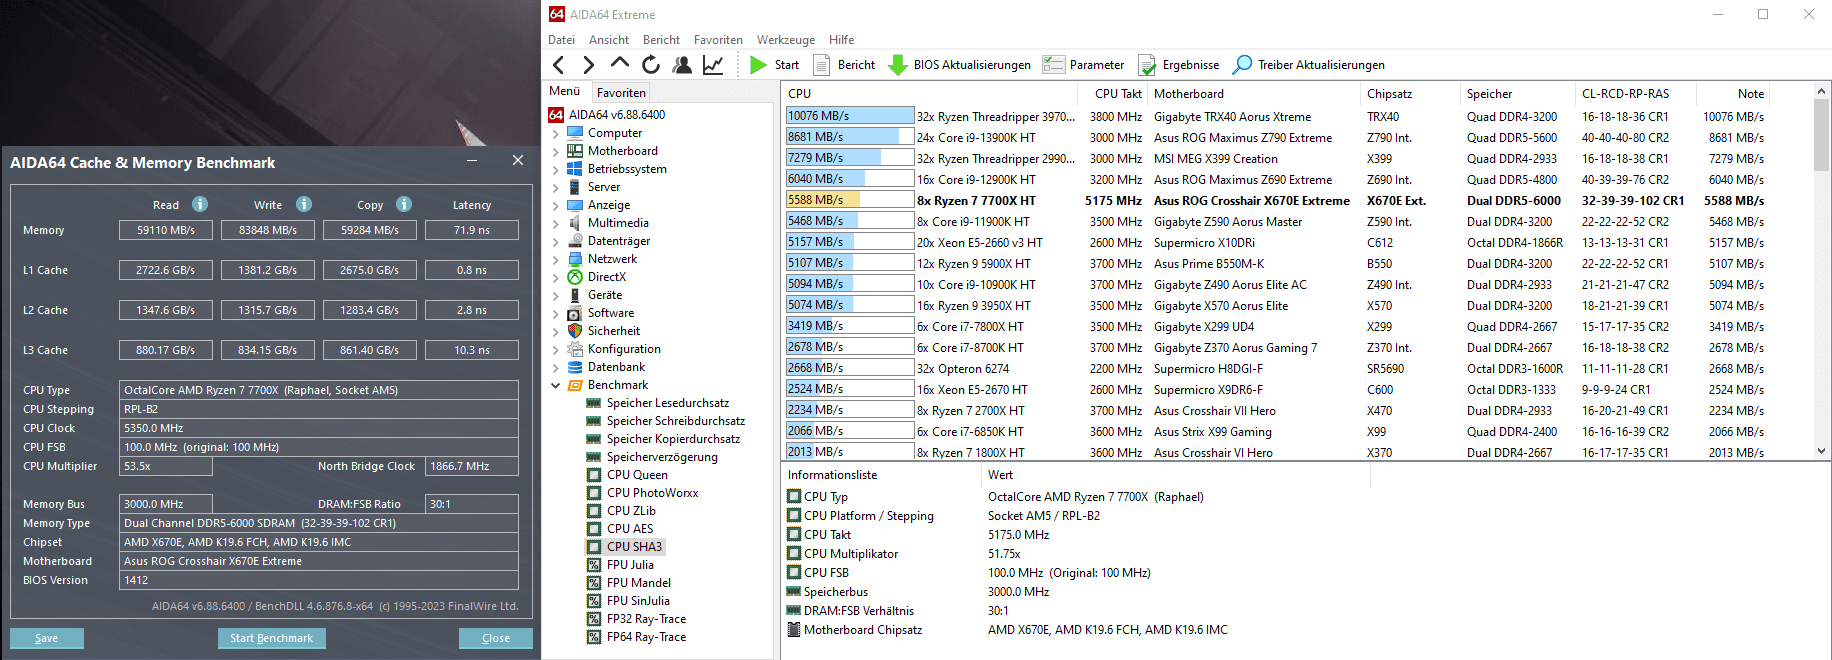
Task: Select the 10076 MB/s Threadripper 3970 result bar
Action: pos(850,116)
